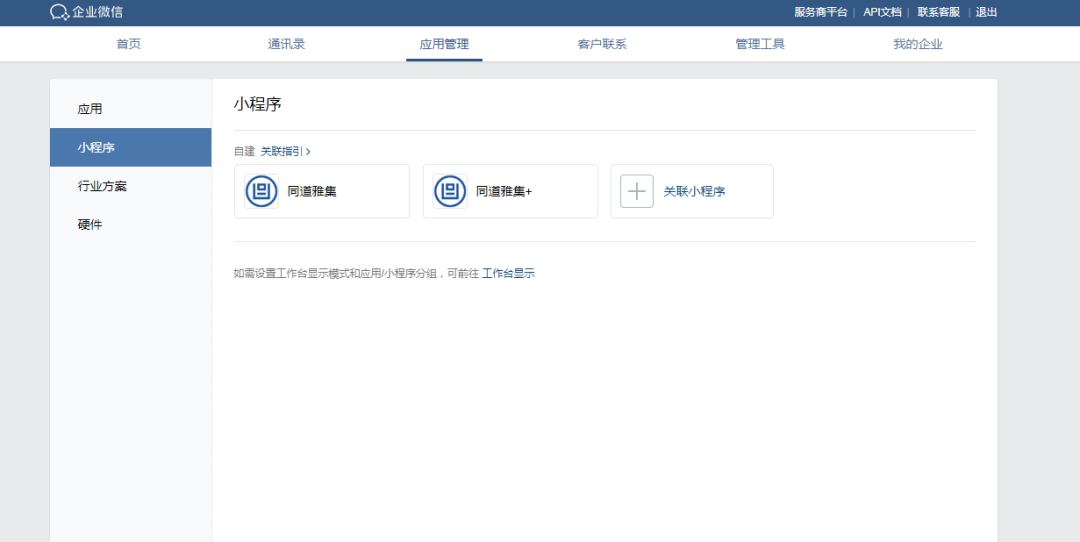This screenshot has height=542, width=1080.
Task: Click the 关联小程序 label
Action: pos(694,191)
